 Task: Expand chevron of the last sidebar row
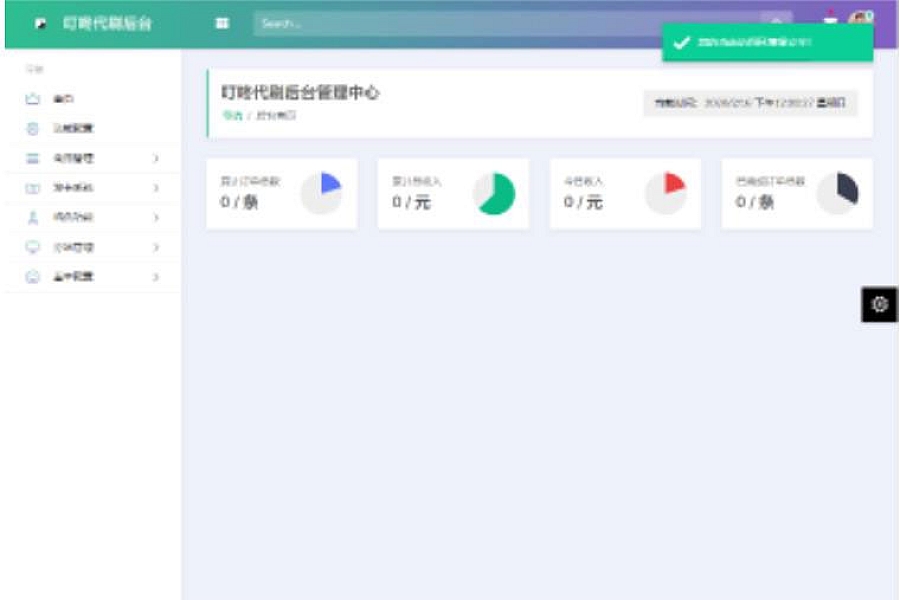coord(156,277)
